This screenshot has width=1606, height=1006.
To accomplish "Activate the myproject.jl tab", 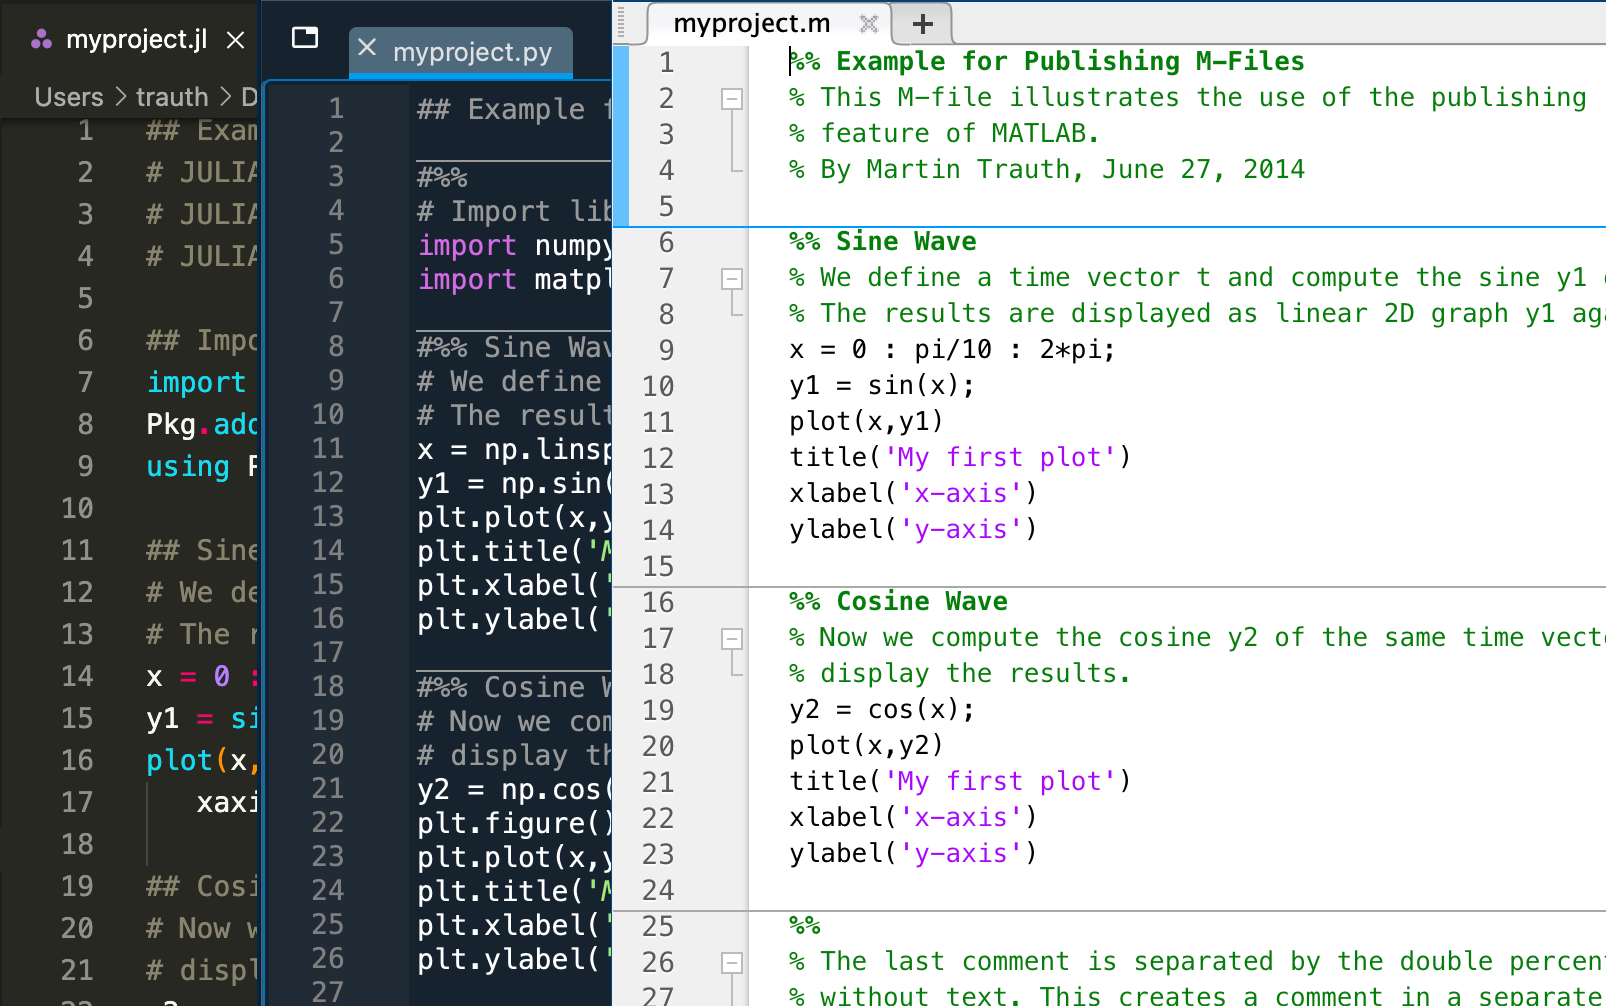I will pyautogui.click(x=136, y=40).
